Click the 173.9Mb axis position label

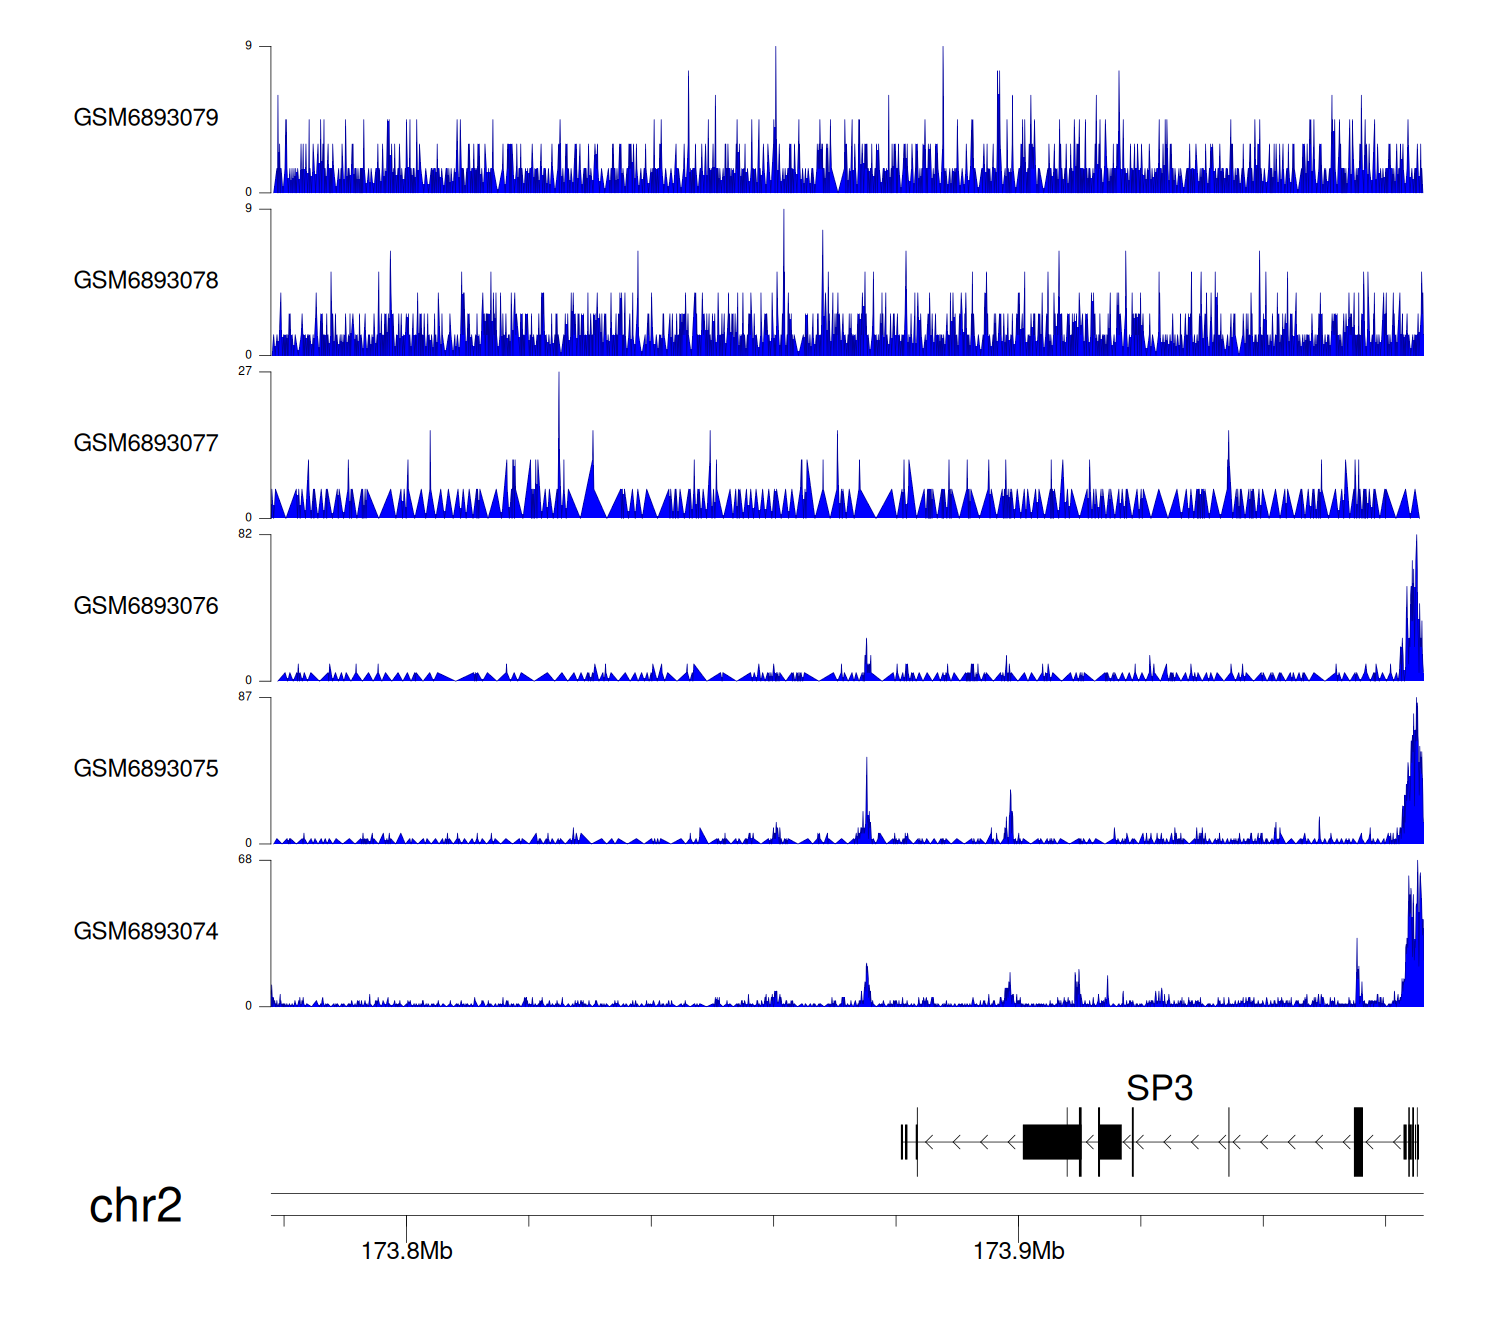click(x=1018, y=1251)
